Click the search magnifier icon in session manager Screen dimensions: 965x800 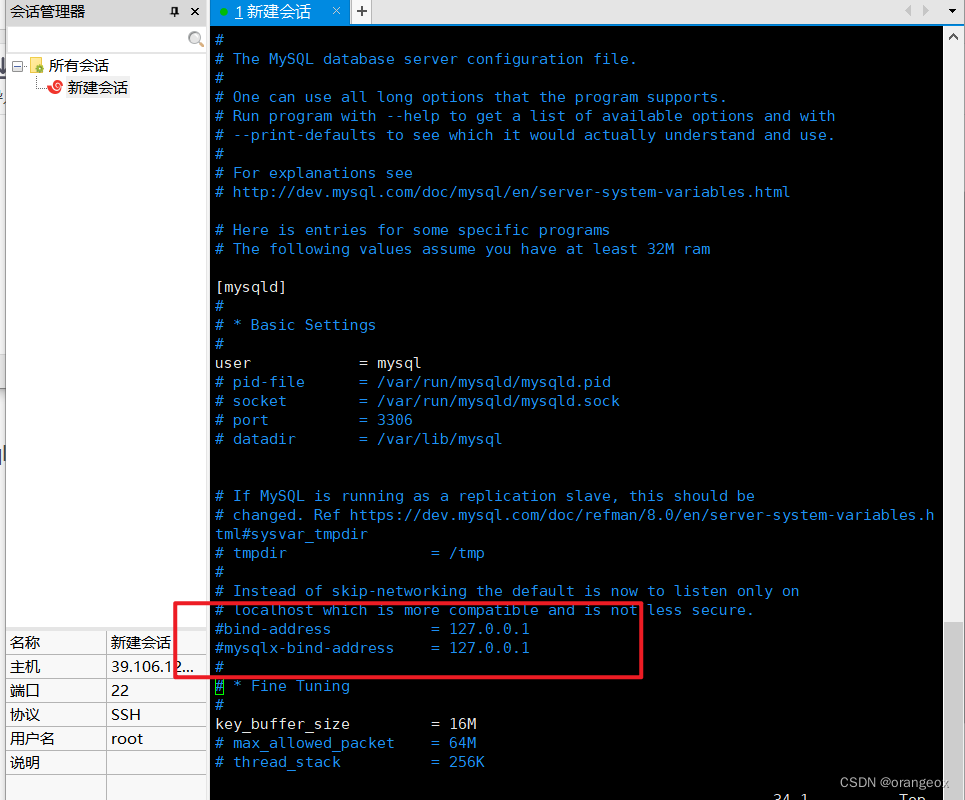196,39
